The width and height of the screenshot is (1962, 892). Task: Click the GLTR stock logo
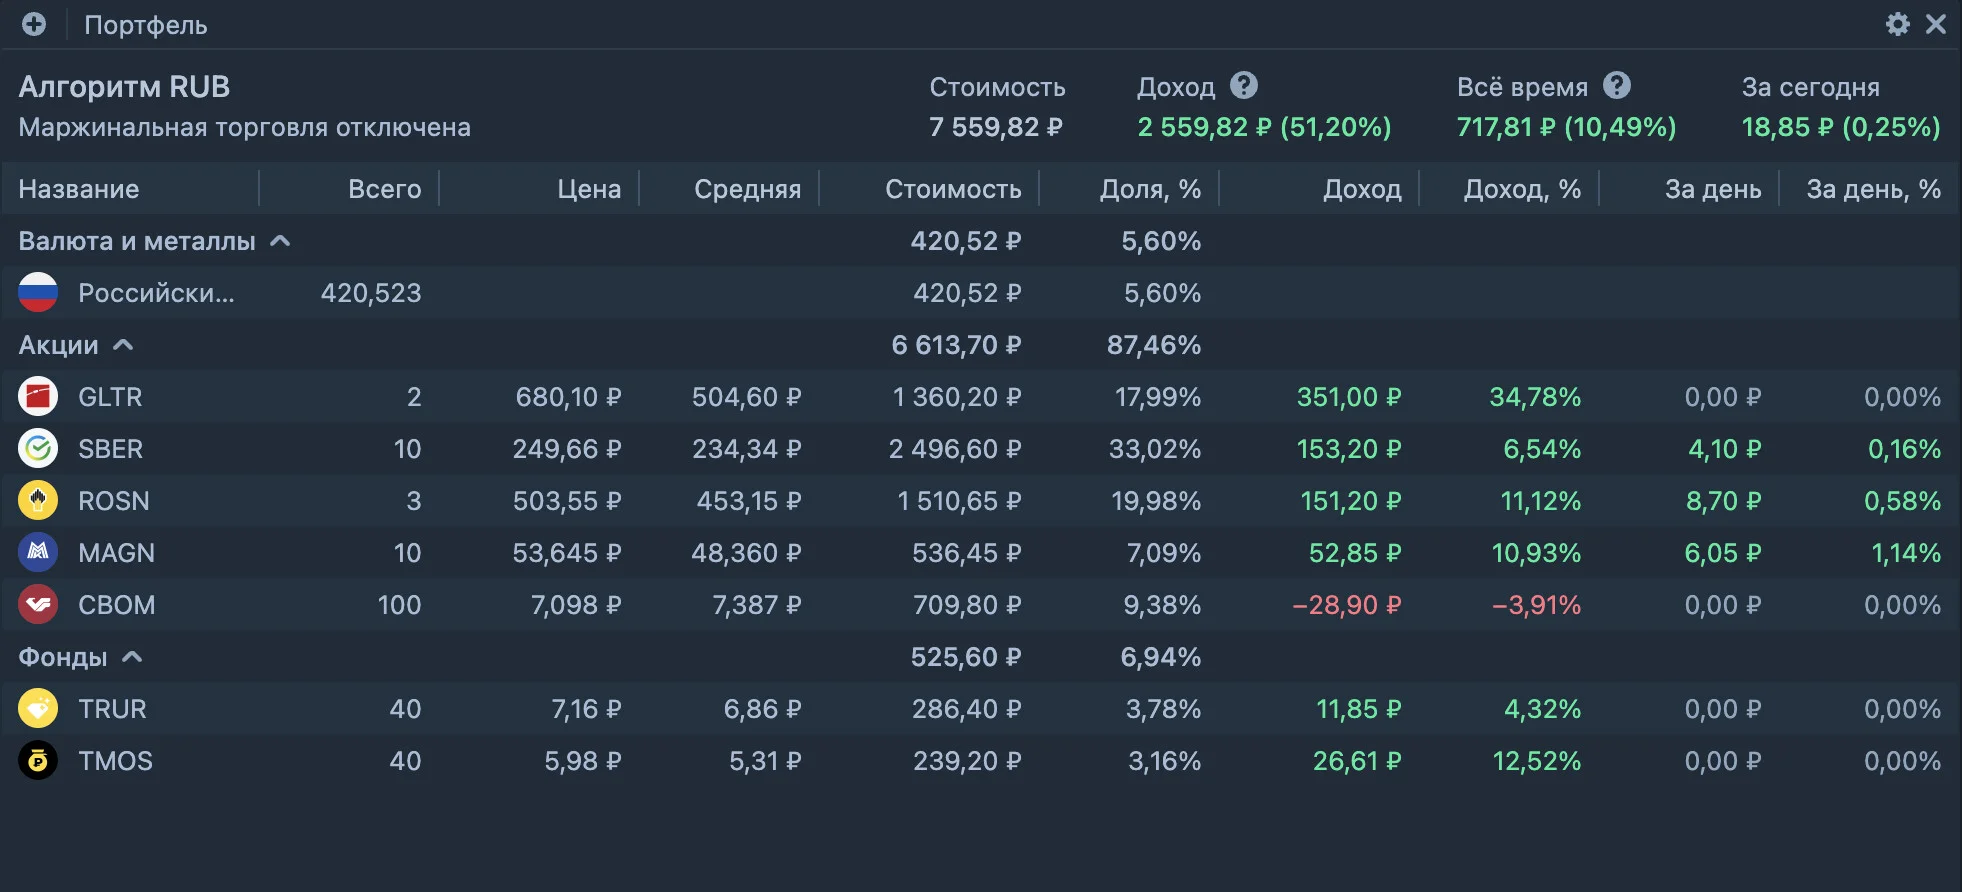pos(38,397)
